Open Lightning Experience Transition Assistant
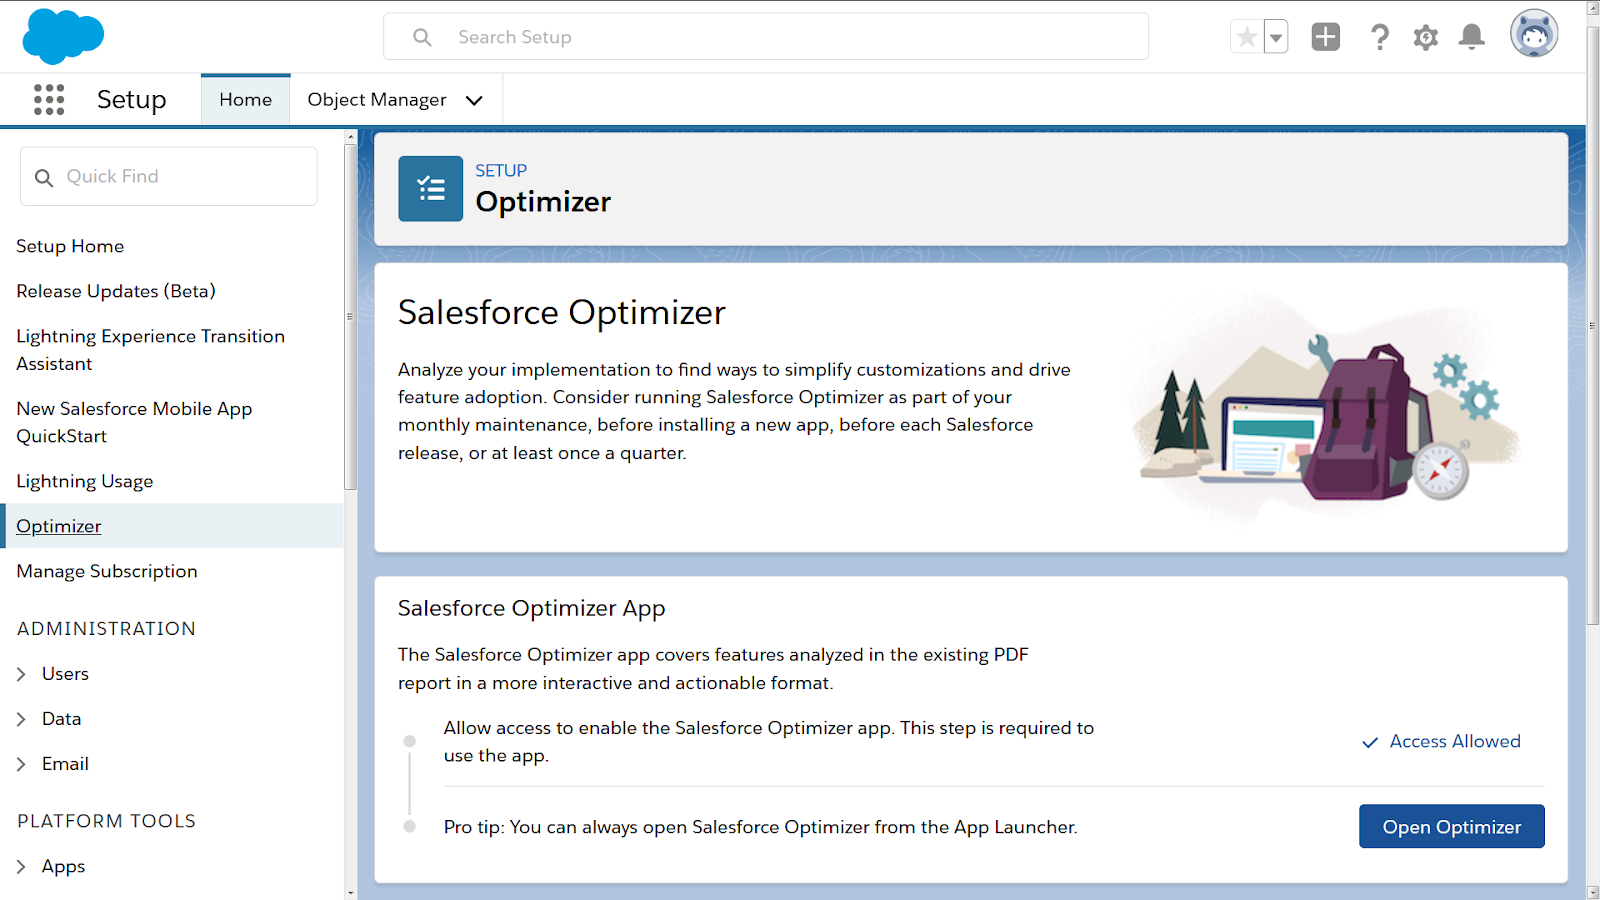Image resolution: width=1600 pixels, height=900 pixels. 150,350
